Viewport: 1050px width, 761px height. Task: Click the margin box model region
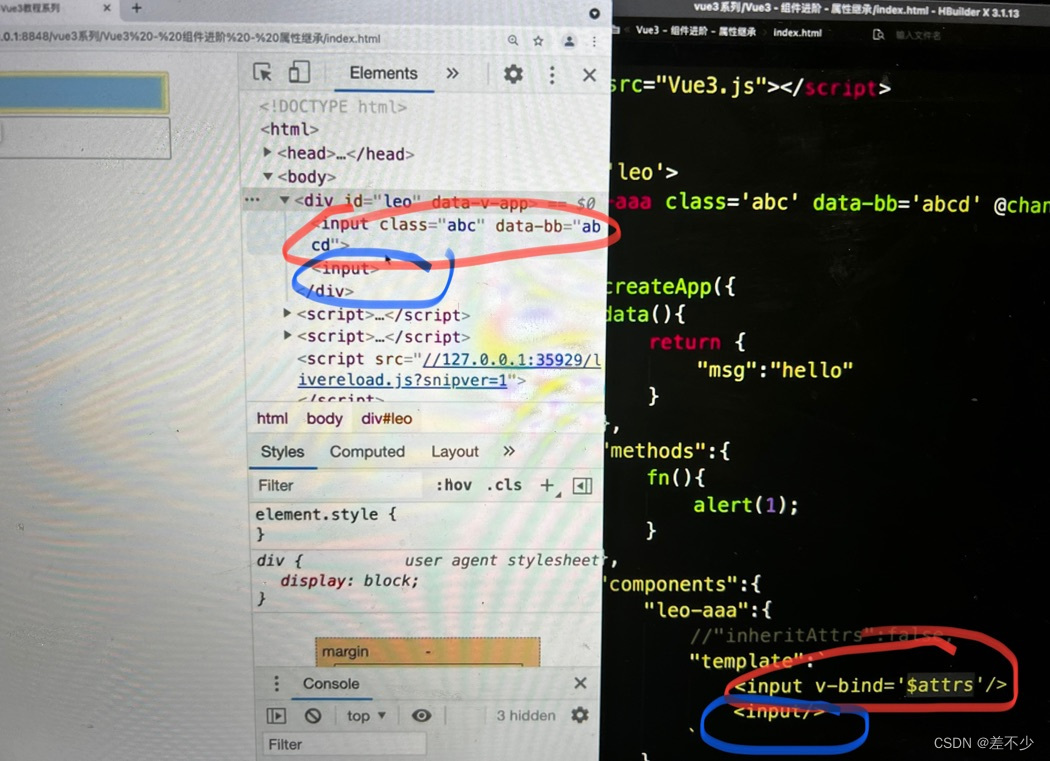[x=427, y=651]
